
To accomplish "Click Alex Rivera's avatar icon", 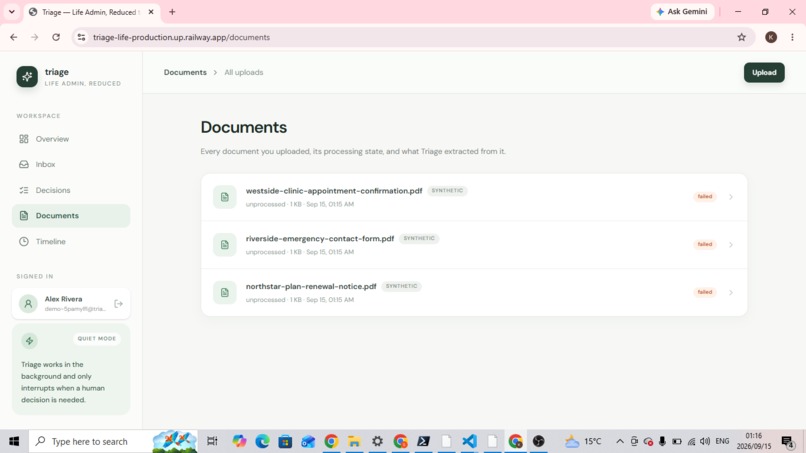I will coord(28,303).
